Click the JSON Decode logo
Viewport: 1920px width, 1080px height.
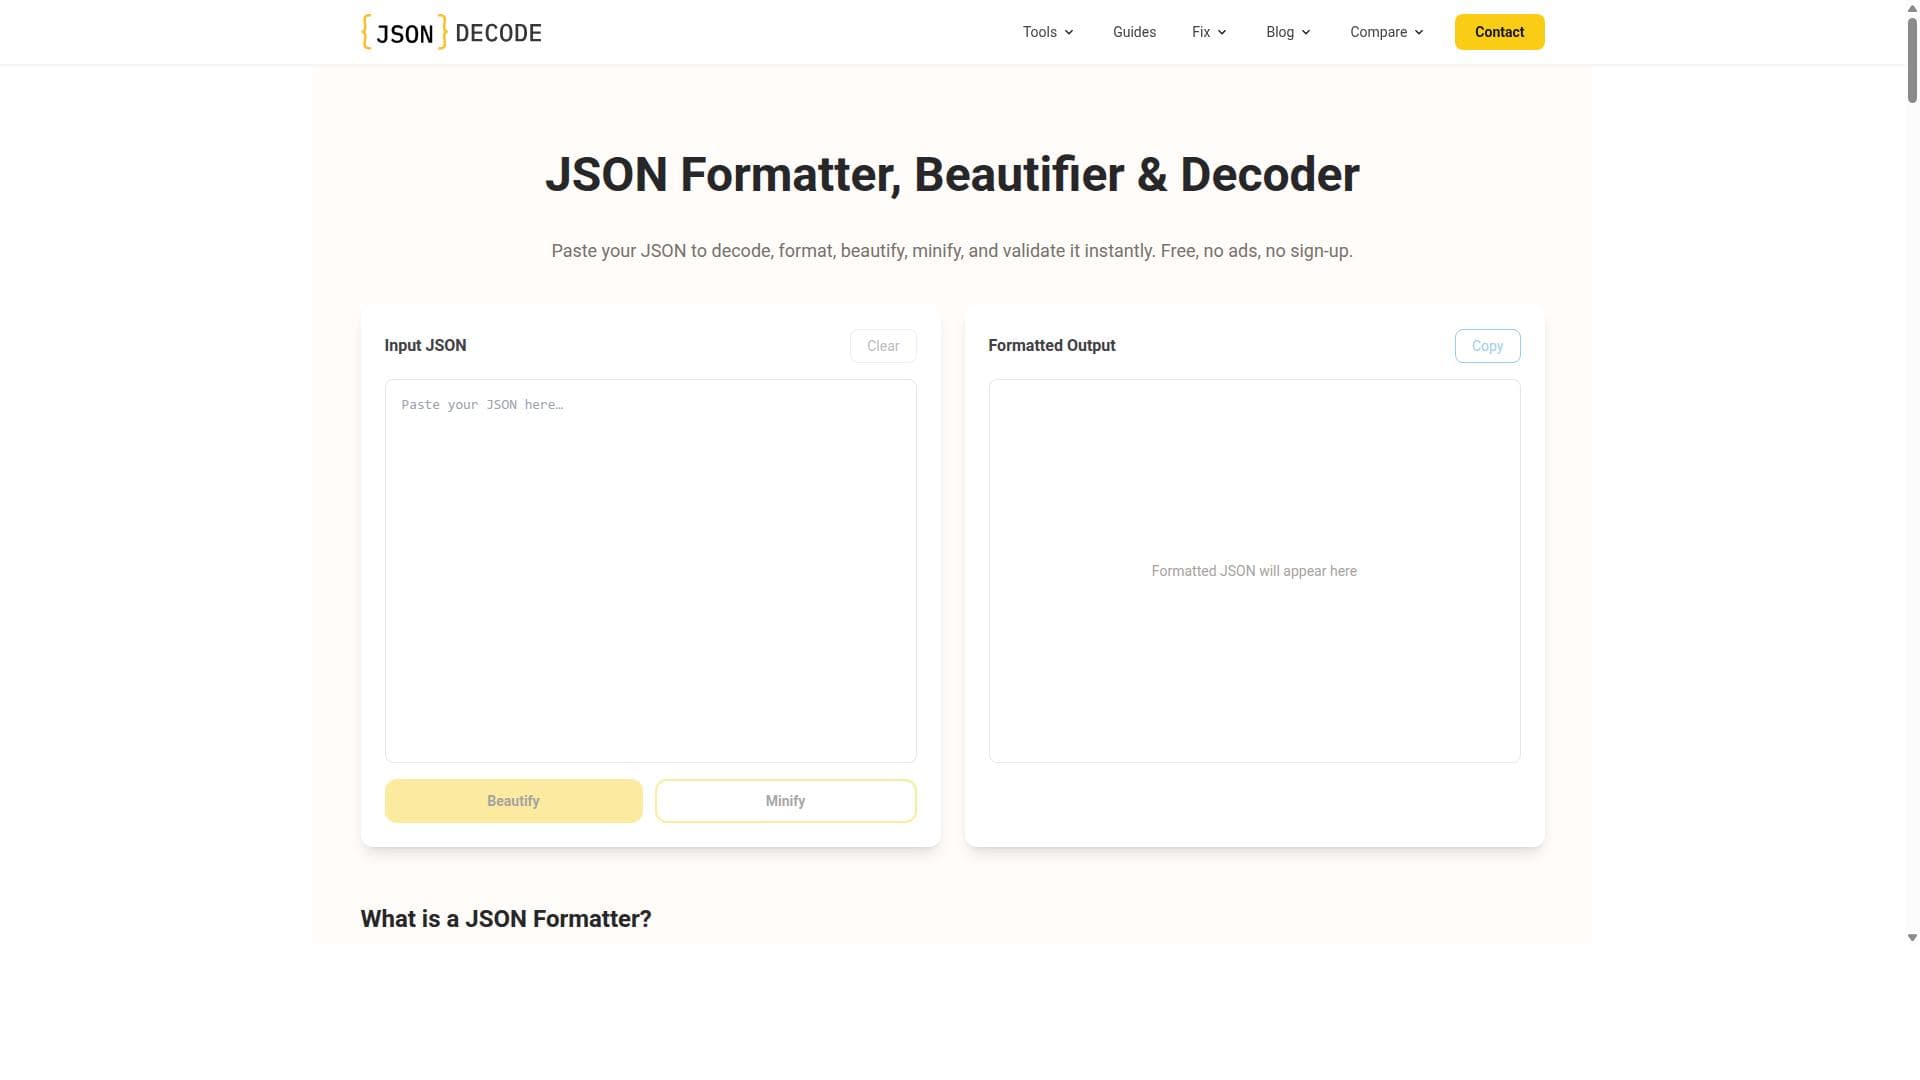[451, 32]
